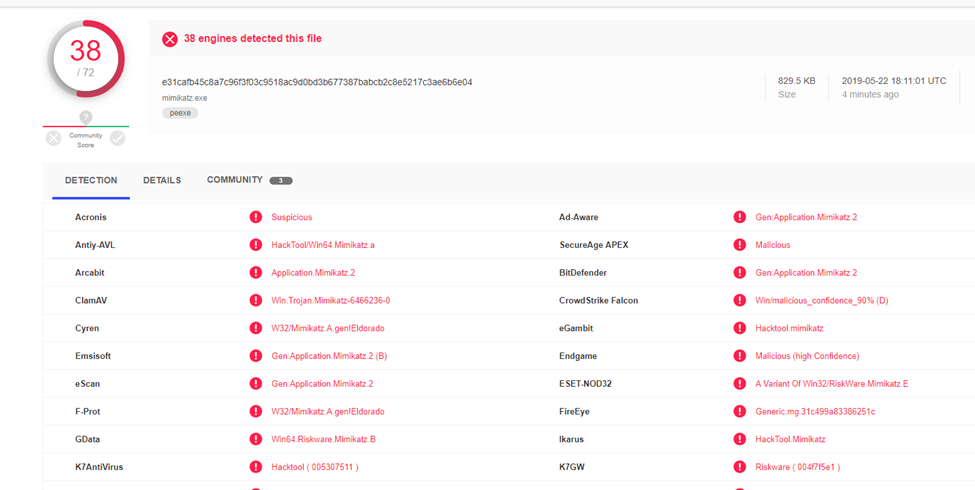The height and width of the screenshot is (490, 975).
Task: Click the warning icon in the ClamAV row
Action: click(256, 300)
